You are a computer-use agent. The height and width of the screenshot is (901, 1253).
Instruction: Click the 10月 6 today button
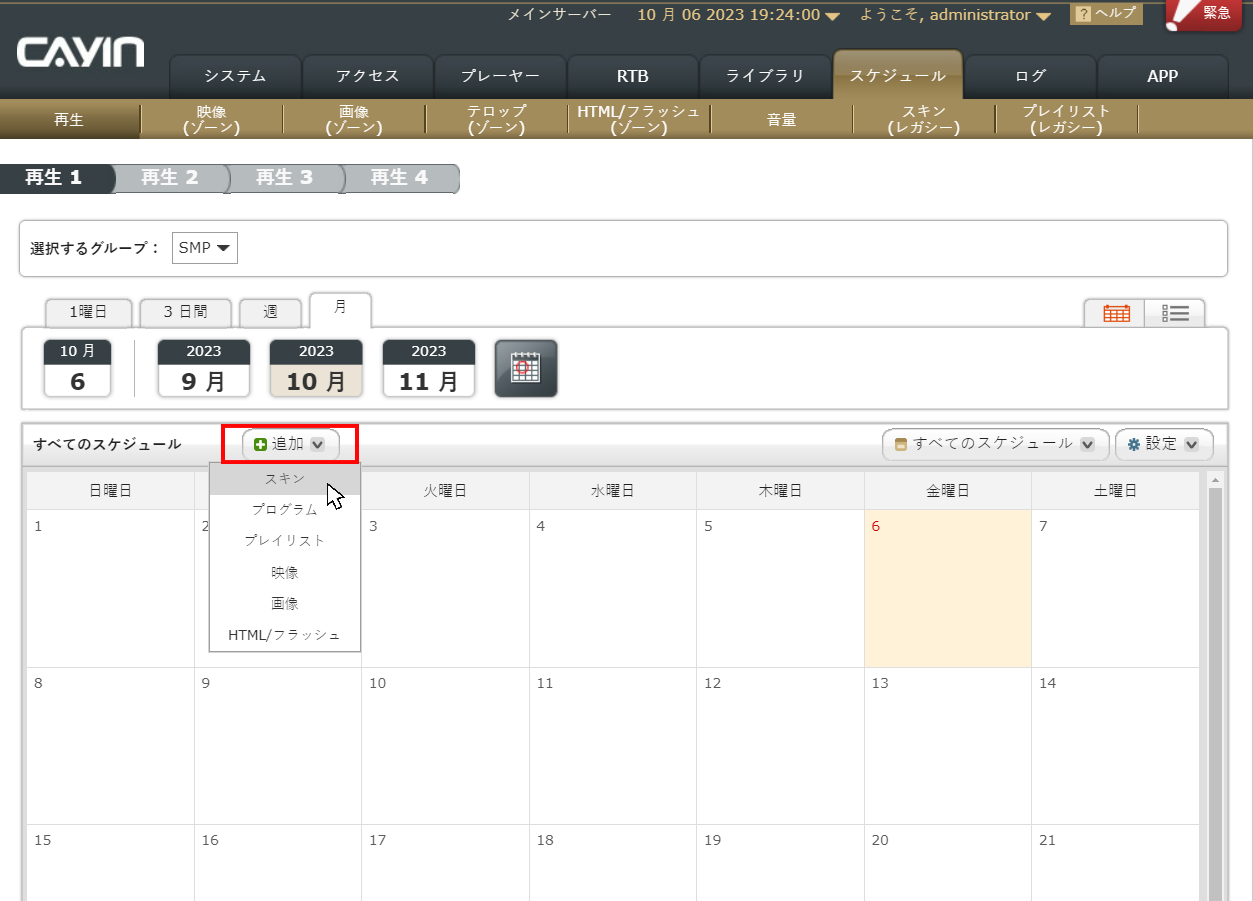point(77,368)
